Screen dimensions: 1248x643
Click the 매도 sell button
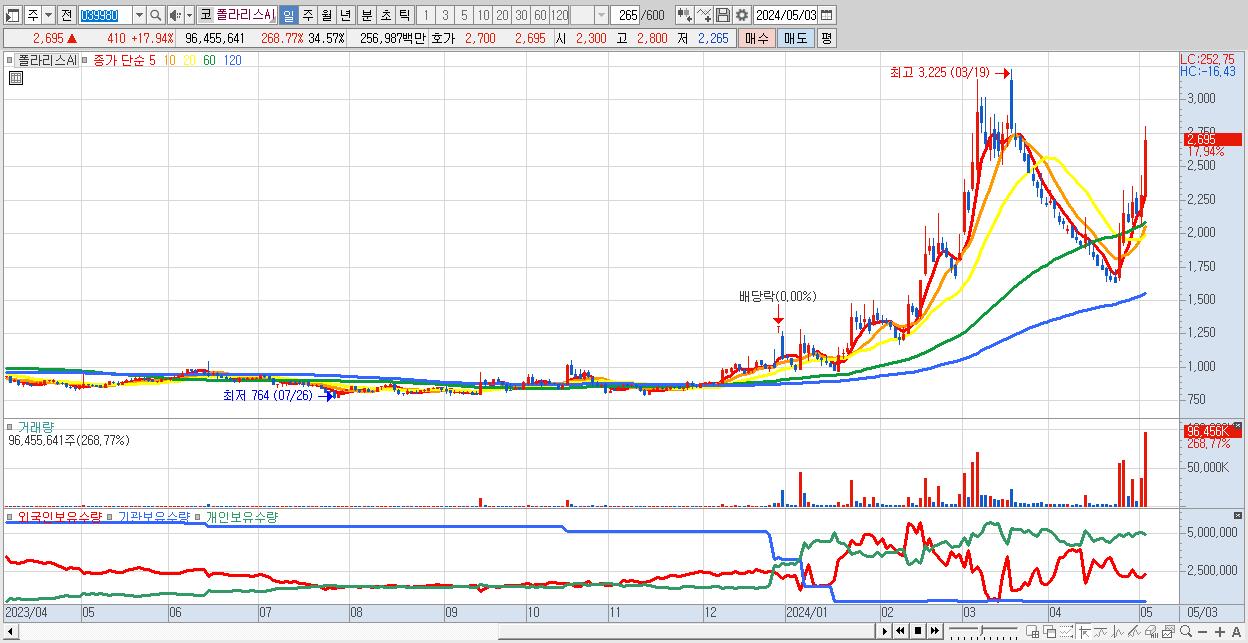(x=796, y=38)
